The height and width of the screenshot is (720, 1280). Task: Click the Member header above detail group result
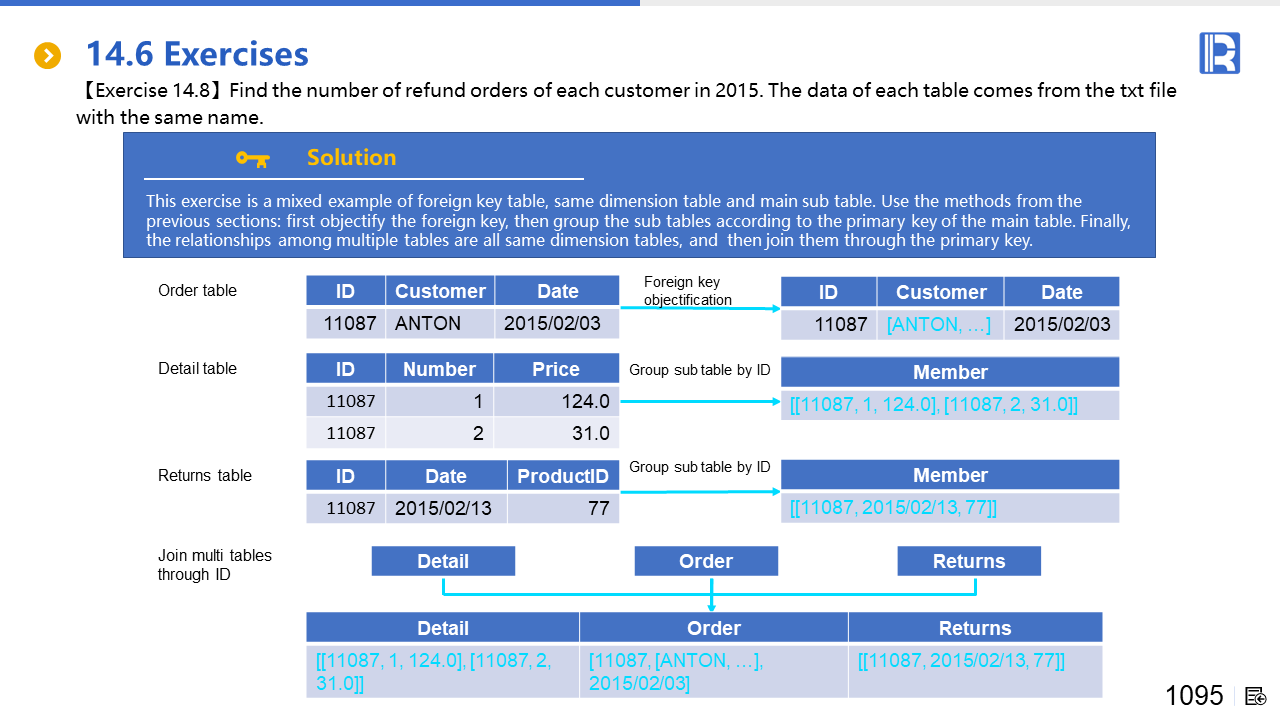950,372
